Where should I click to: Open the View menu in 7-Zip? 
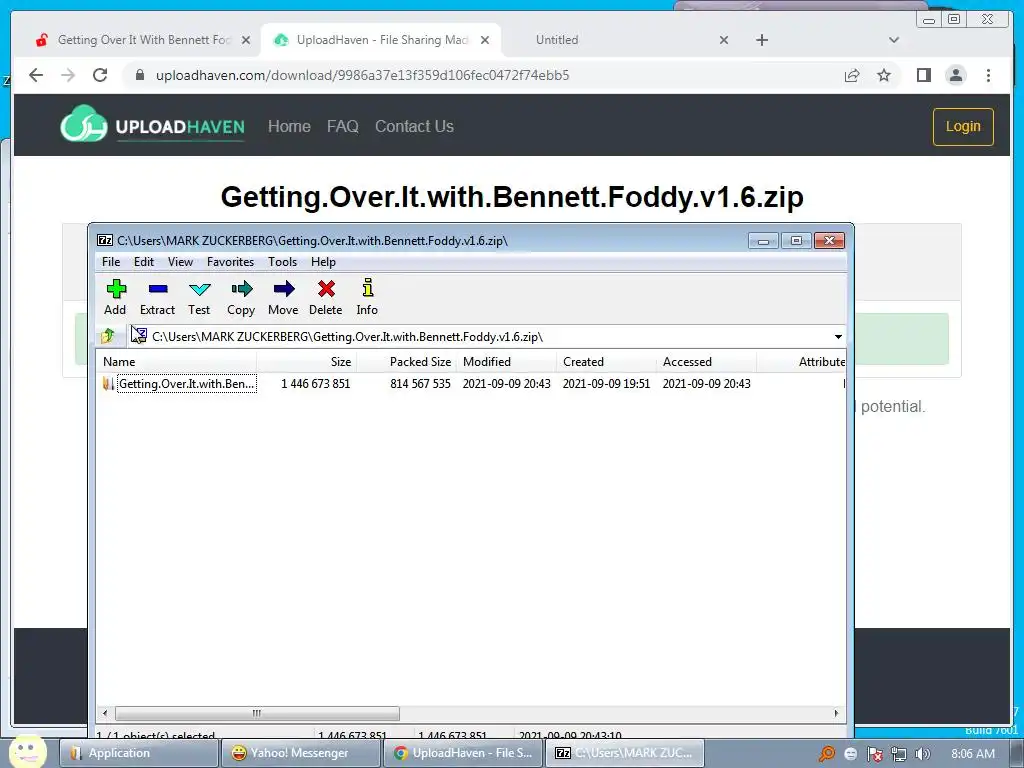pos(180,262)
